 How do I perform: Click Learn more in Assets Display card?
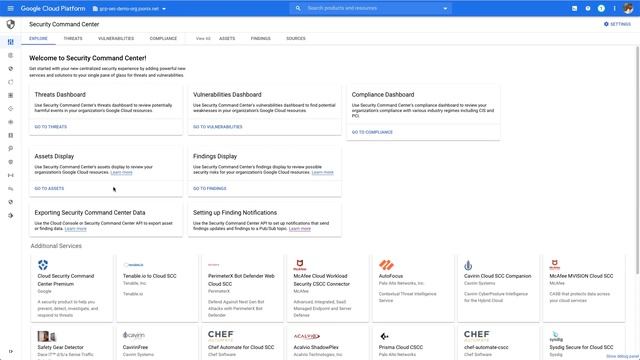pyautogui.click(x=121, y=173)
